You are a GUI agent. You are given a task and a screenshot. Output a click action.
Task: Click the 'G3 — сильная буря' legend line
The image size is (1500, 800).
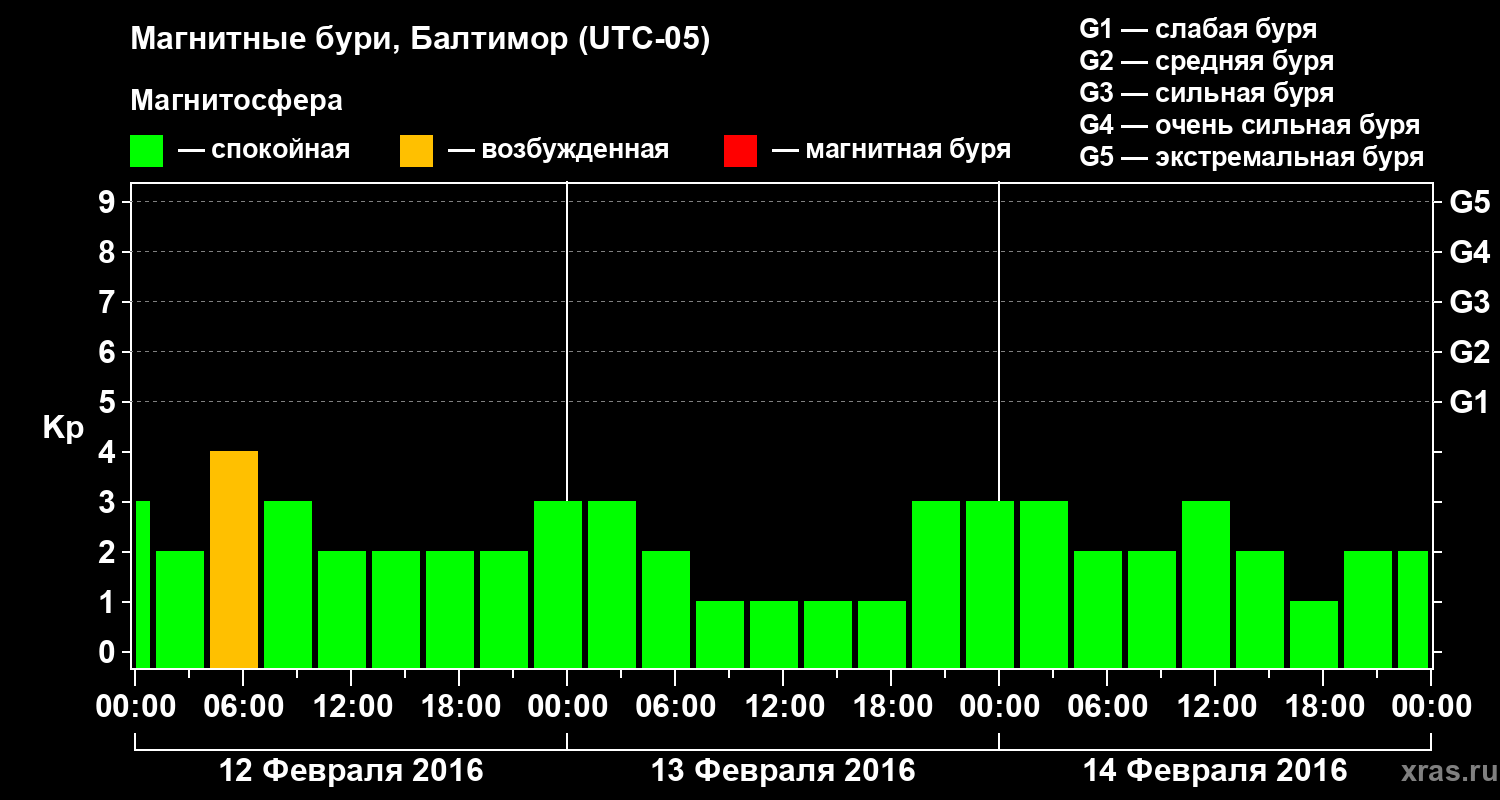point(1207,93)
